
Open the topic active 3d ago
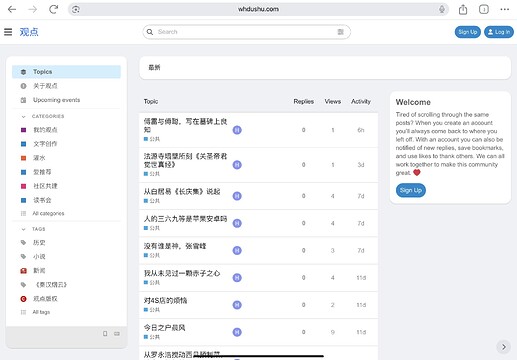185,160
